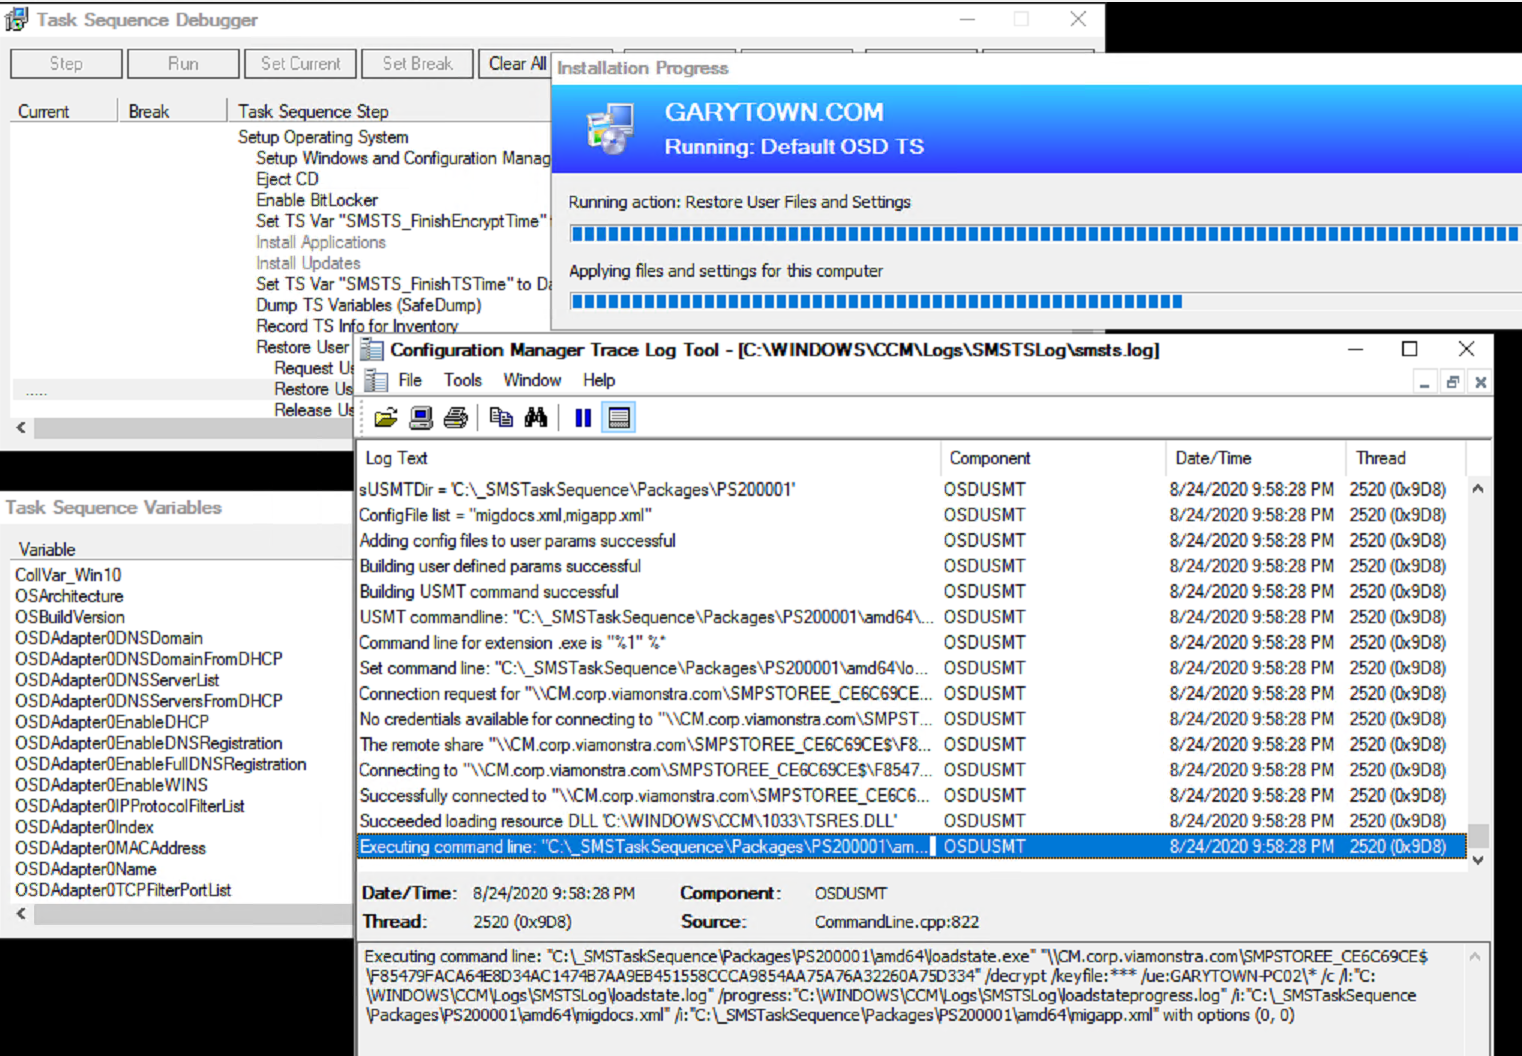Restore the inner log window via MDI restore icon
This screenshot has height=1056, width=1522.
click(1453, 382)
